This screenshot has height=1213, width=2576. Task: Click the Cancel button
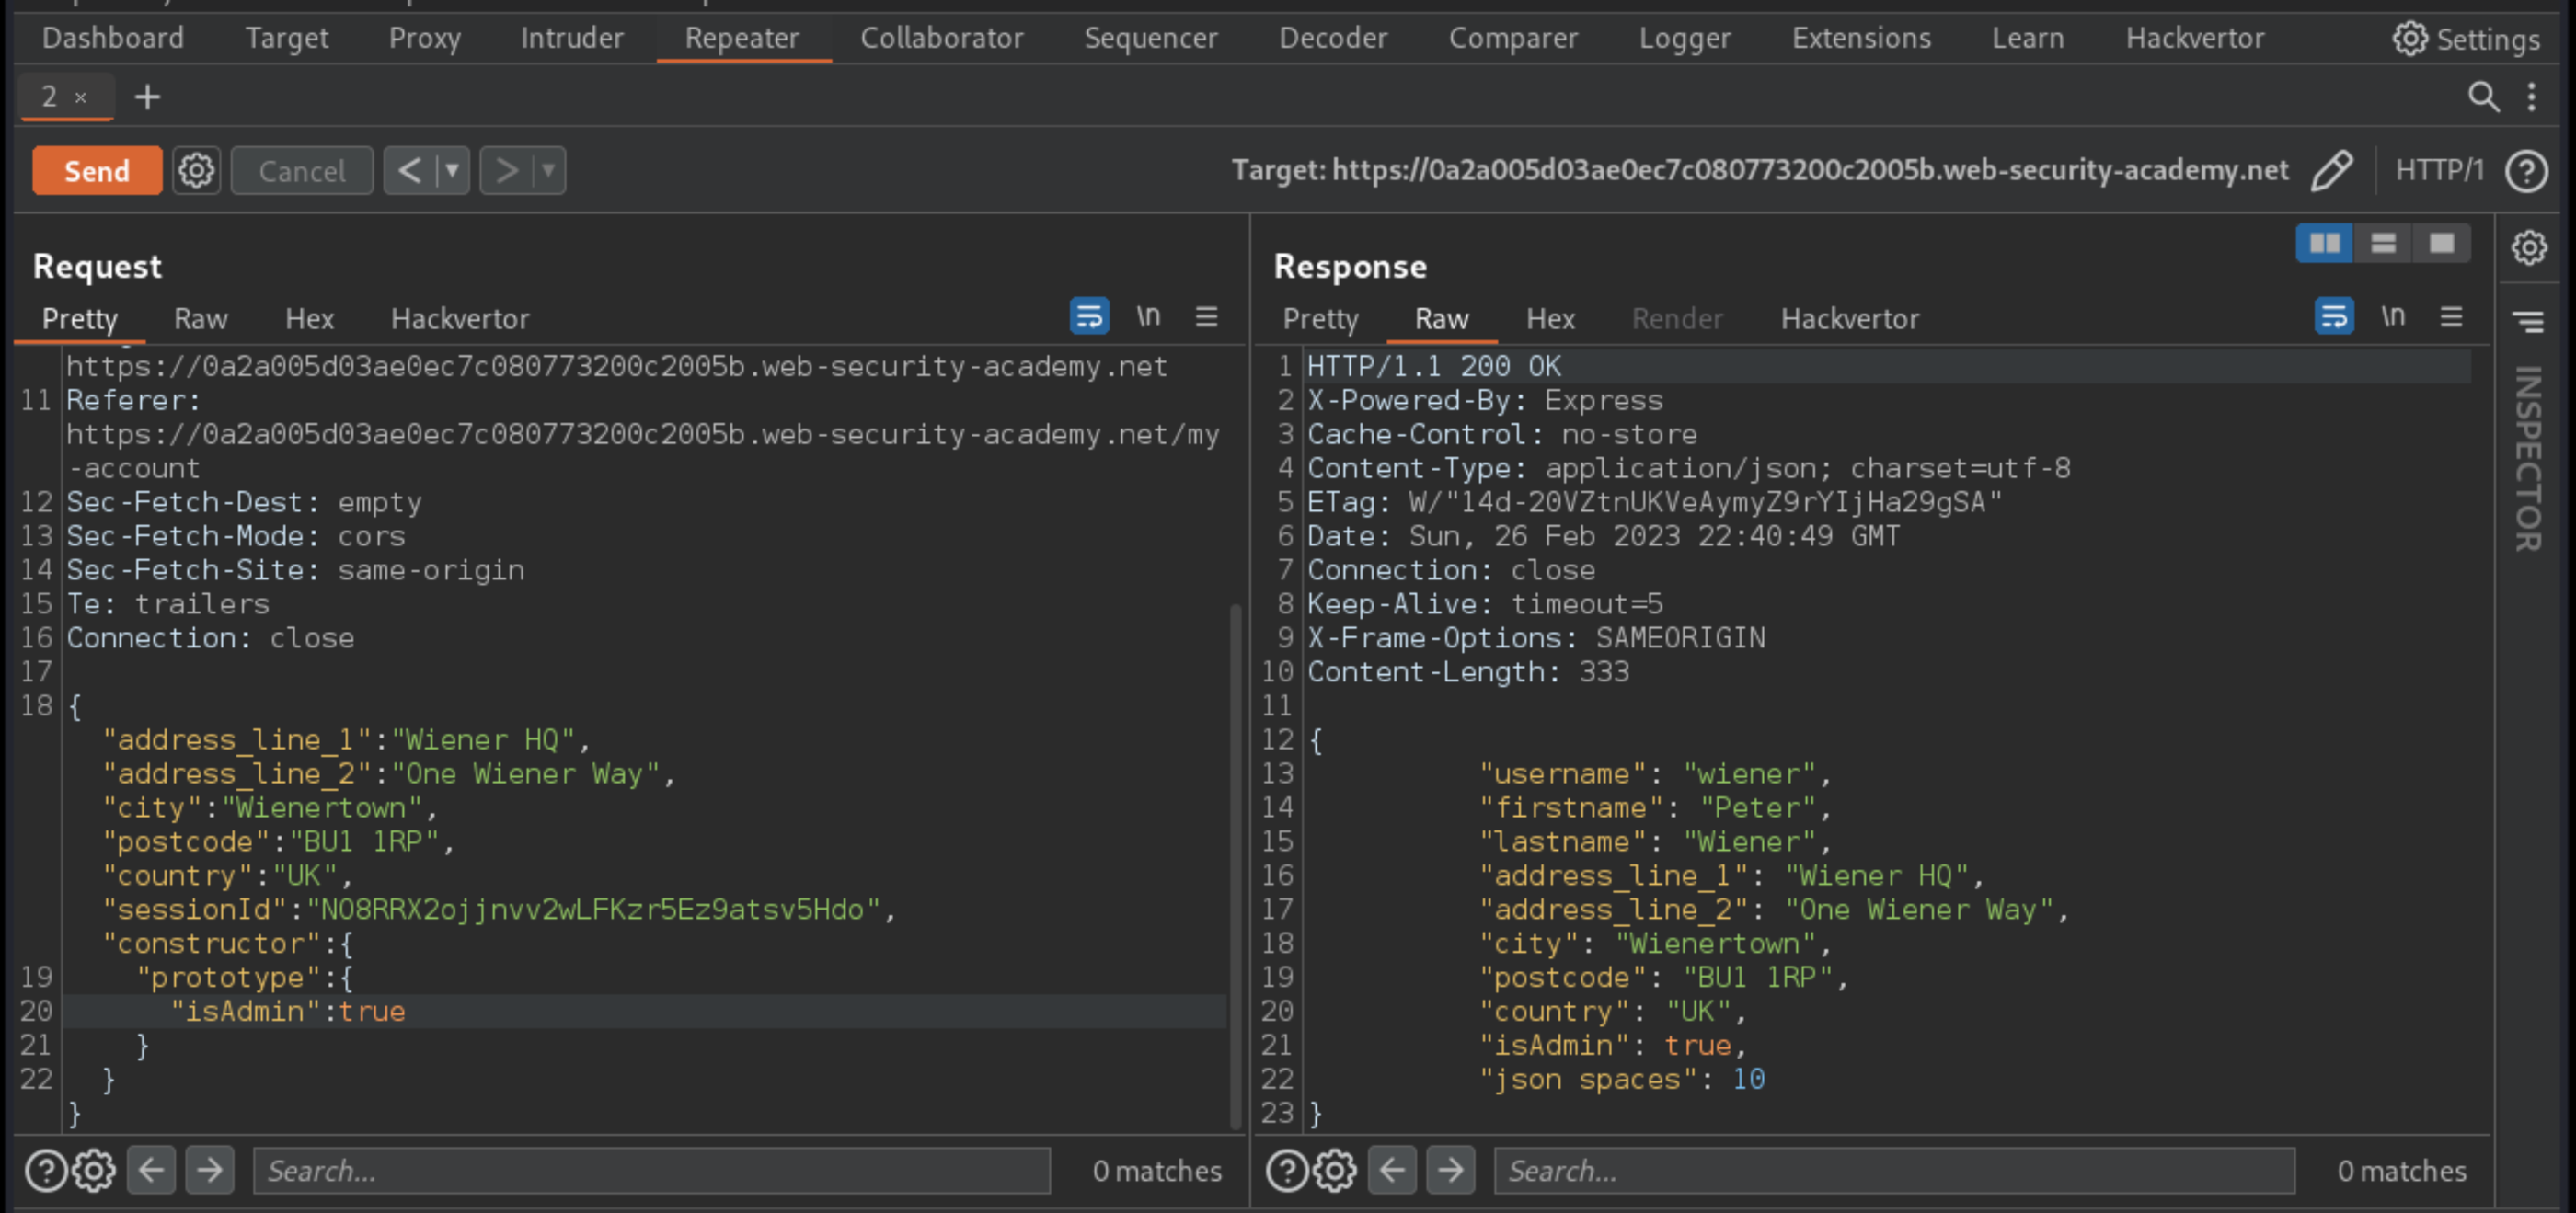[302, 171]
